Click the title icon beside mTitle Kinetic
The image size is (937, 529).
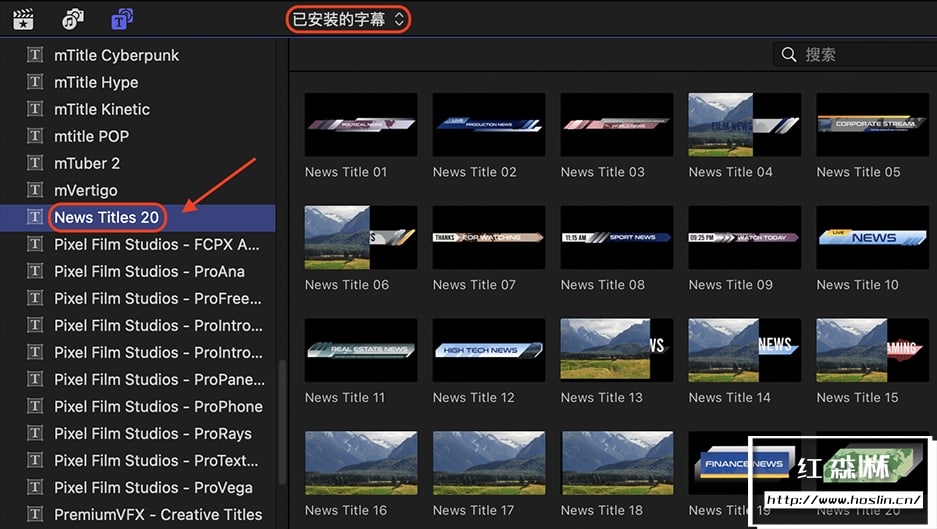pos(35,109)
